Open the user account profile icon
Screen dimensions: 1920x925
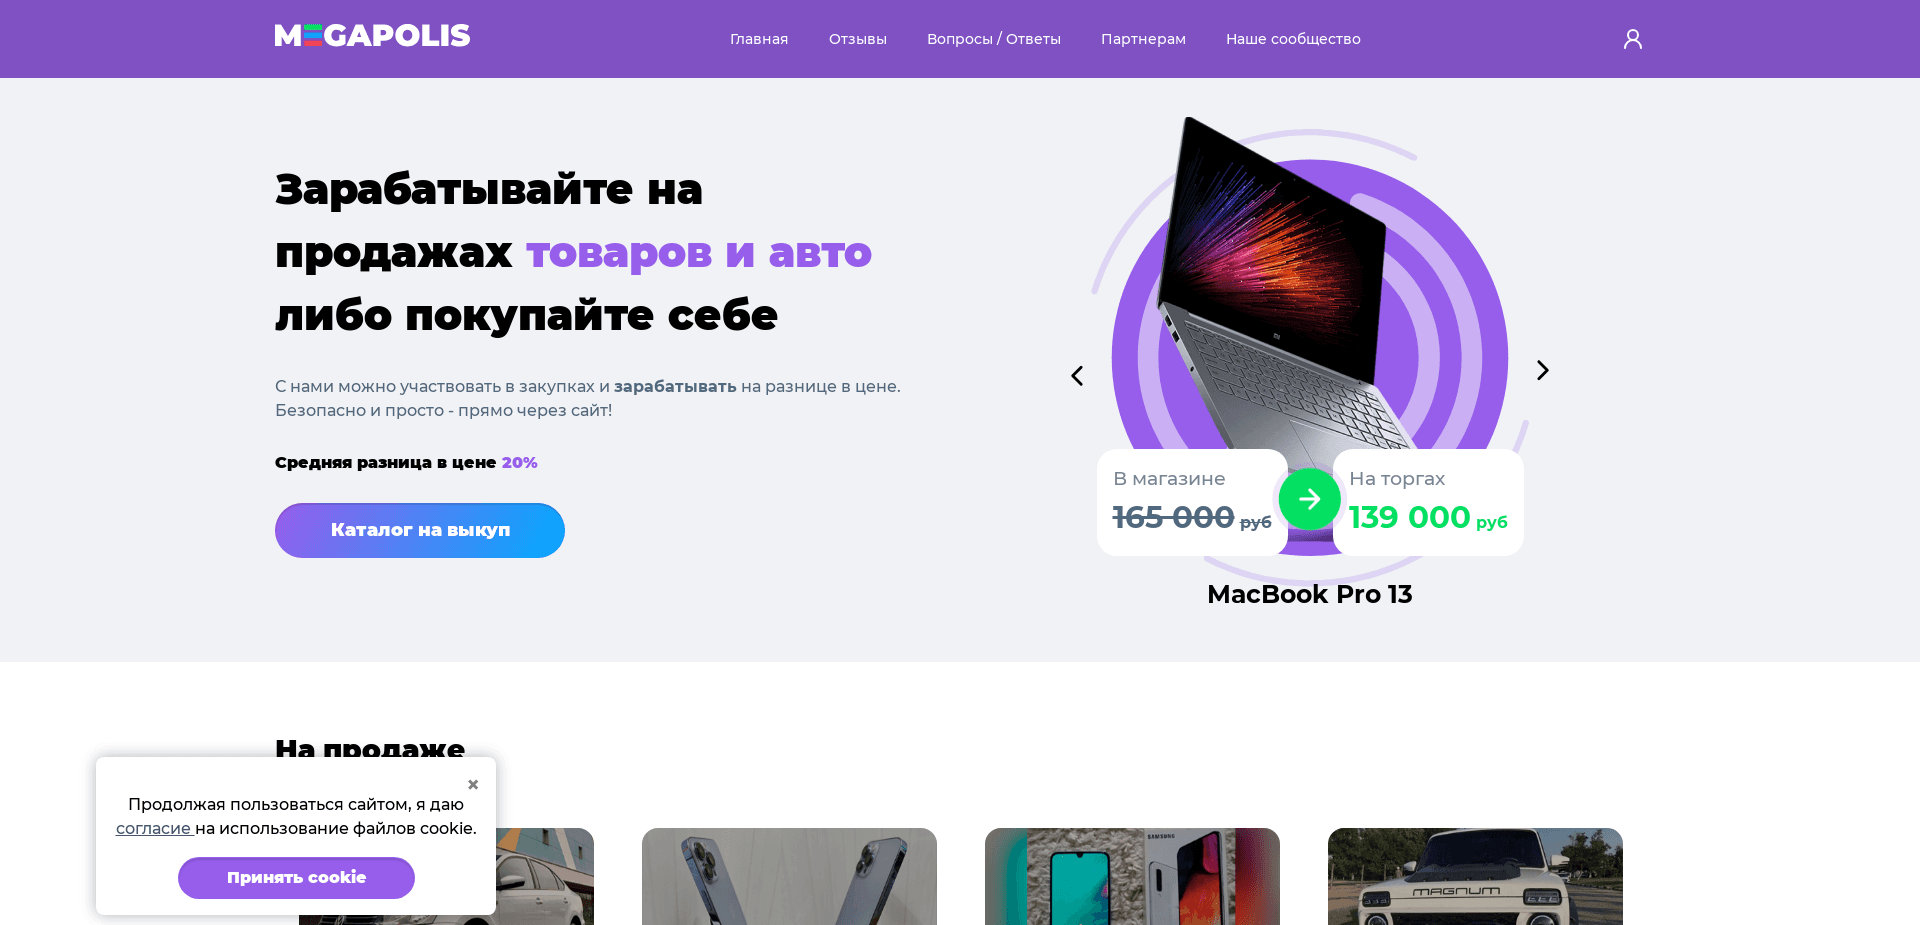coord(1632,39)
